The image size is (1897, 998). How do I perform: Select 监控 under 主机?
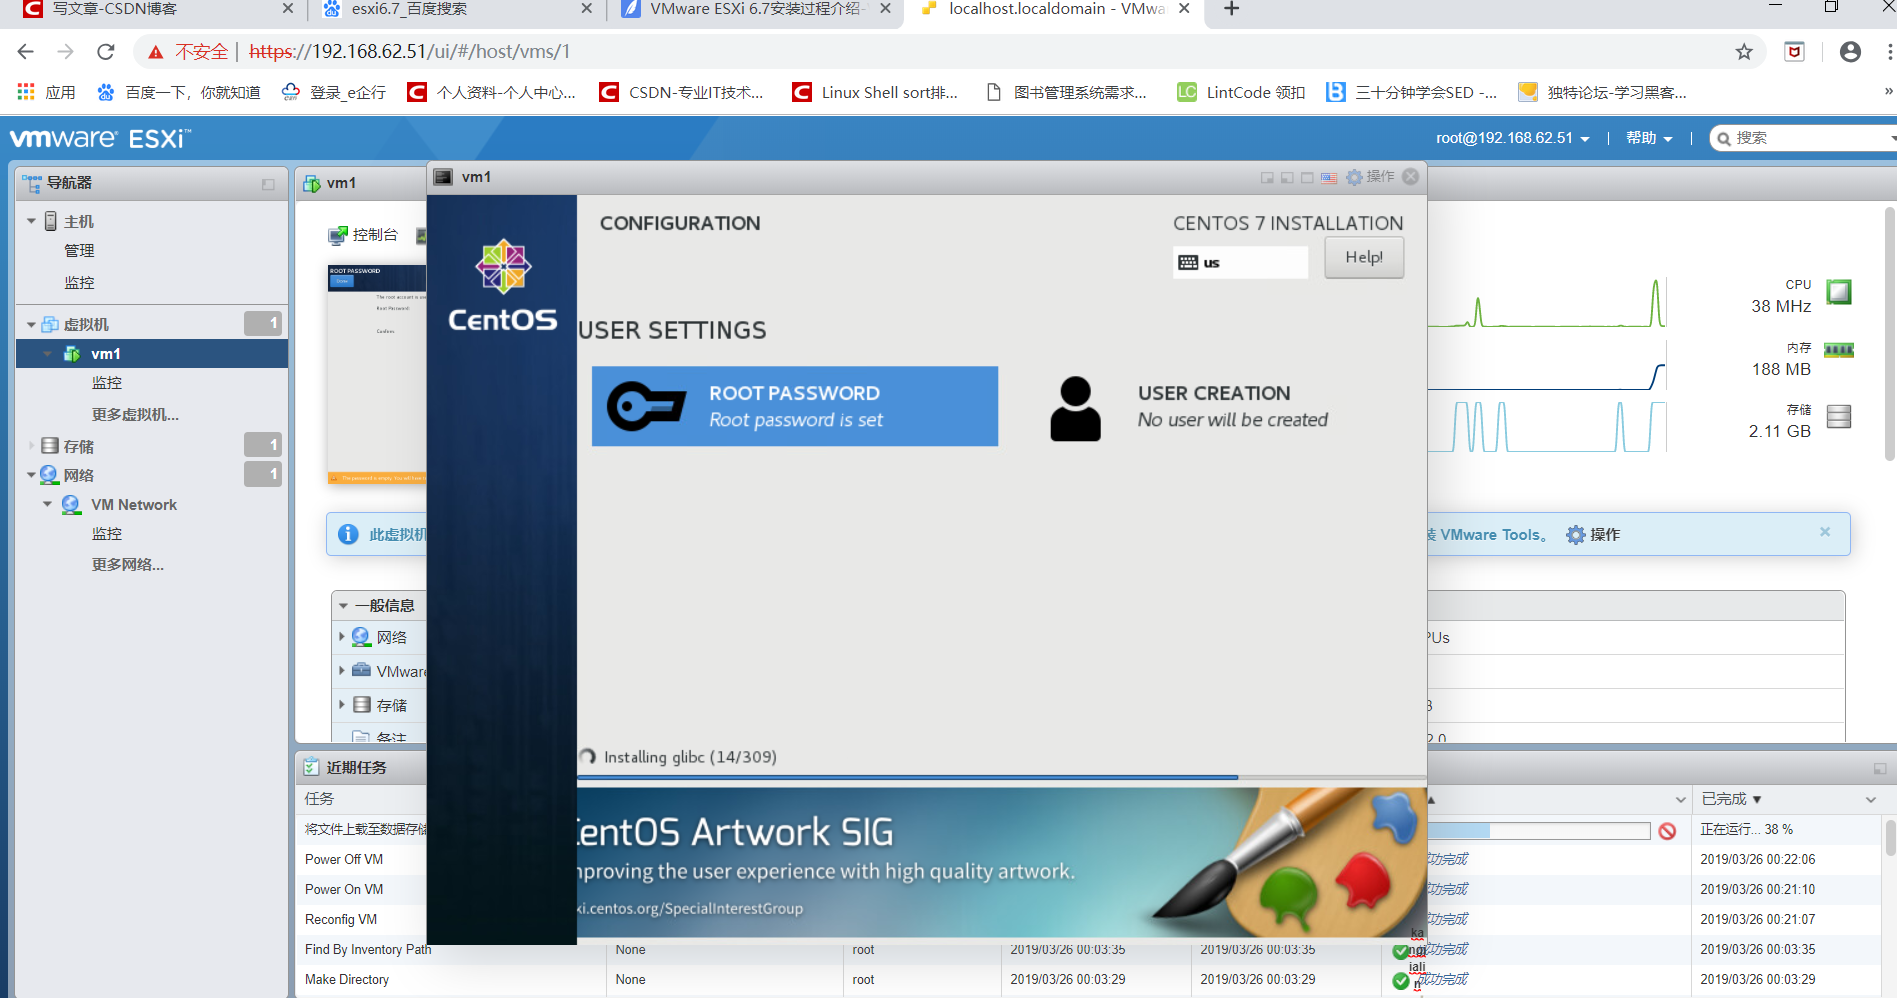click(79, 283)
